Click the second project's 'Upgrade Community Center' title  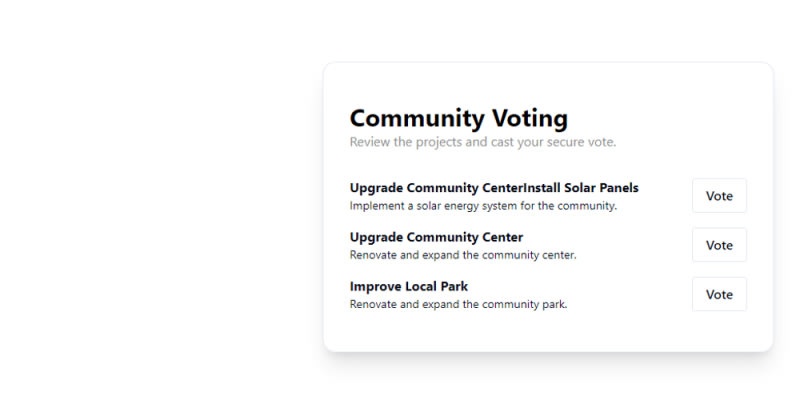coord(436,237)
